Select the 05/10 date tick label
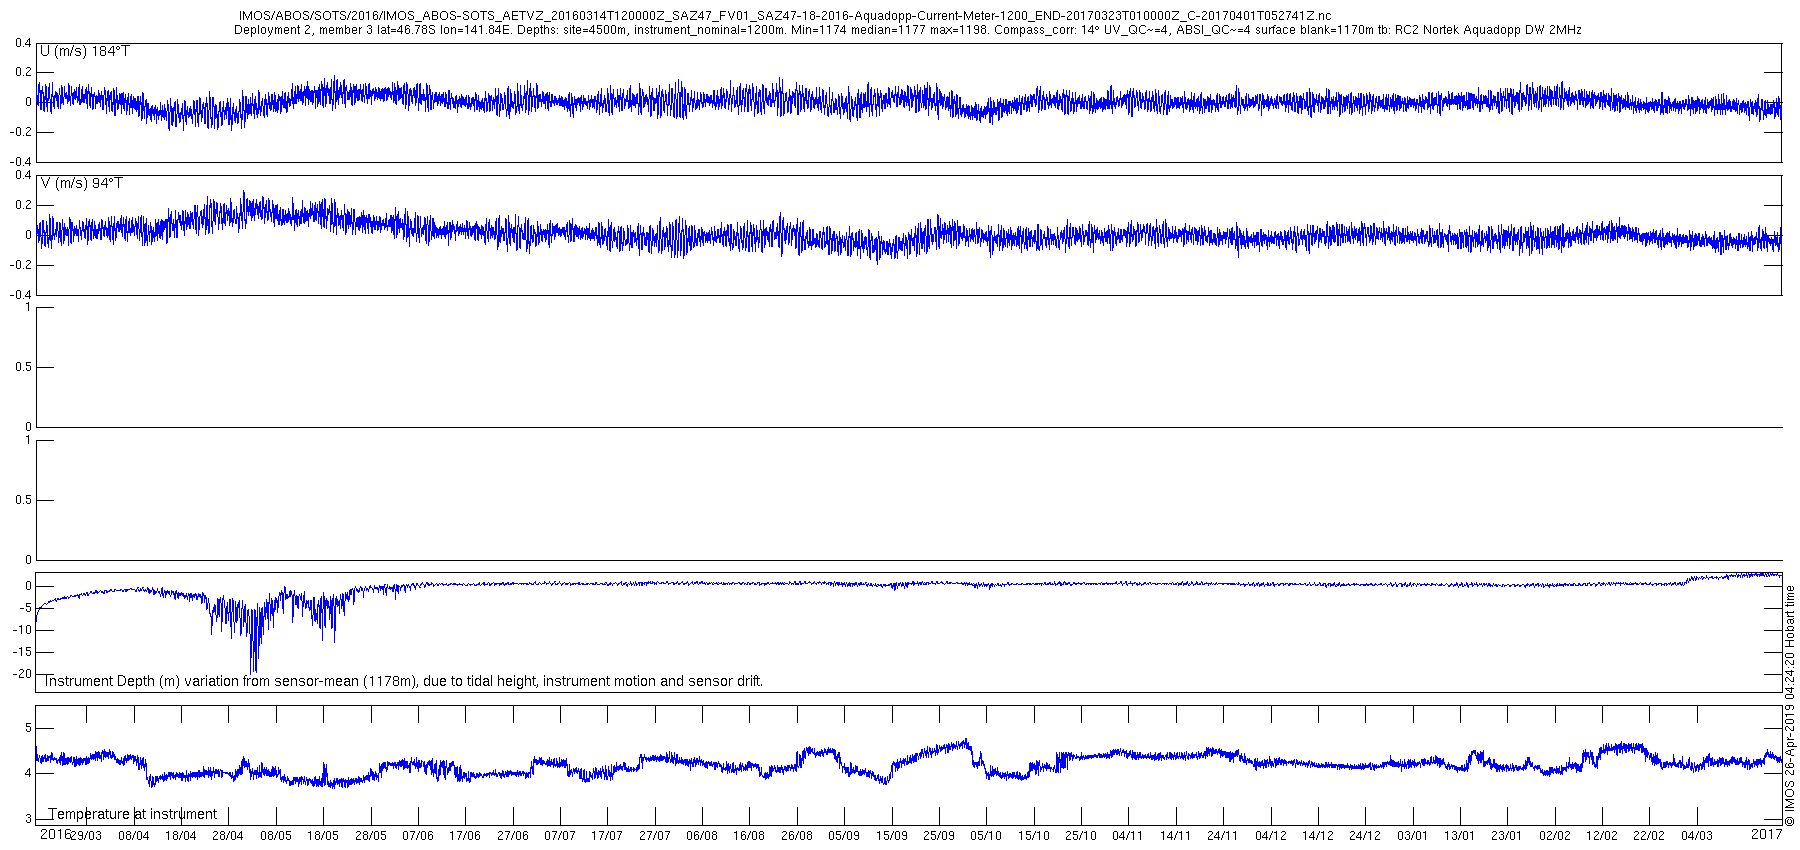1800x850 pixels. coord(986,836)
